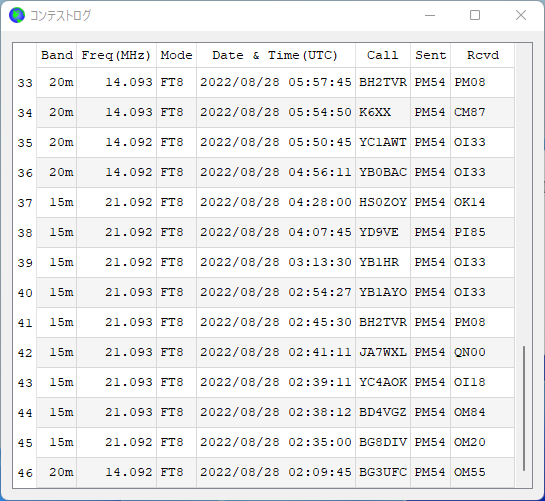The width and height of the screenshot is (545, 501).
Task: Click callsign HS0ZOY
Action: 383,202
